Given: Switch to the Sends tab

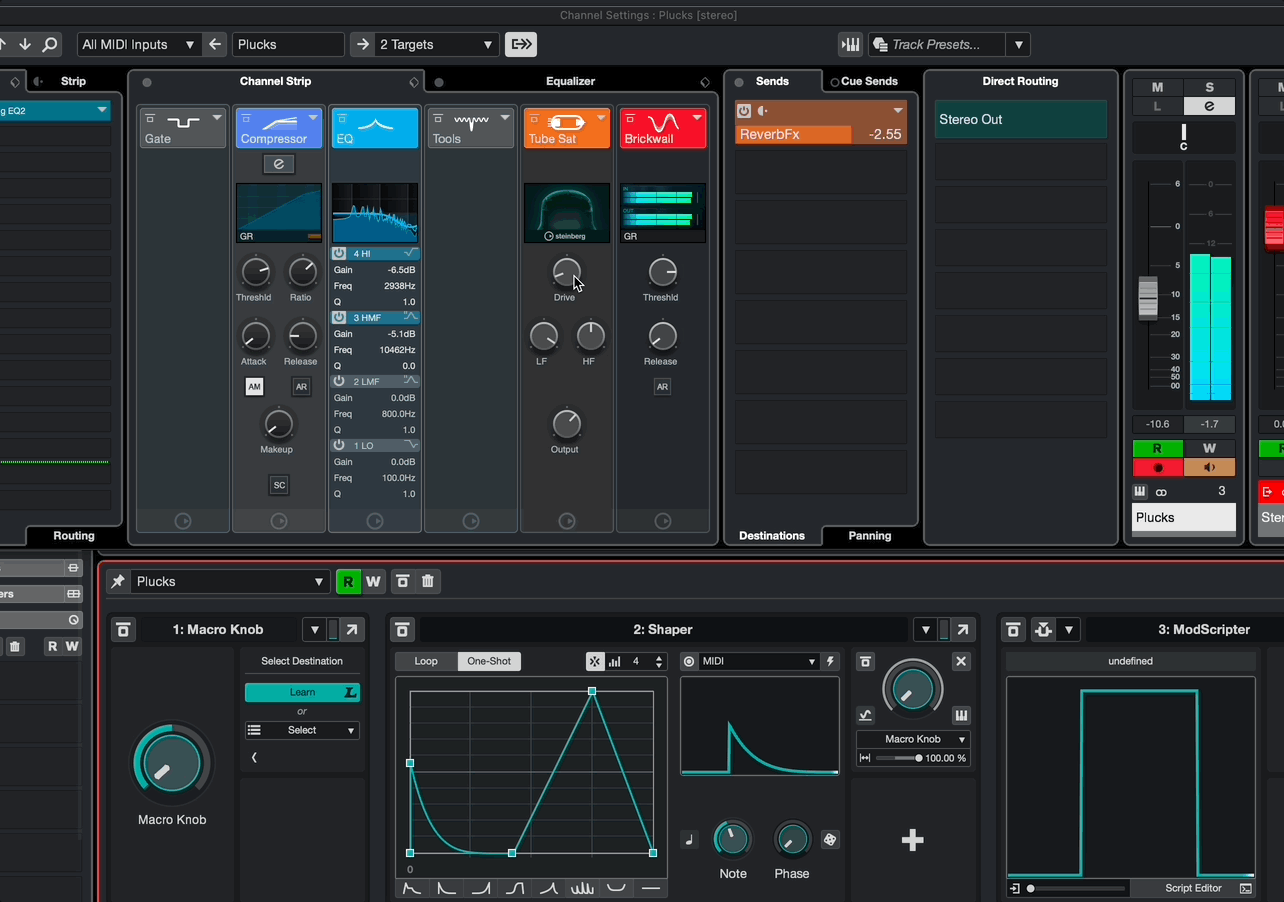Looking at the screenshot, I should [772, 81].
